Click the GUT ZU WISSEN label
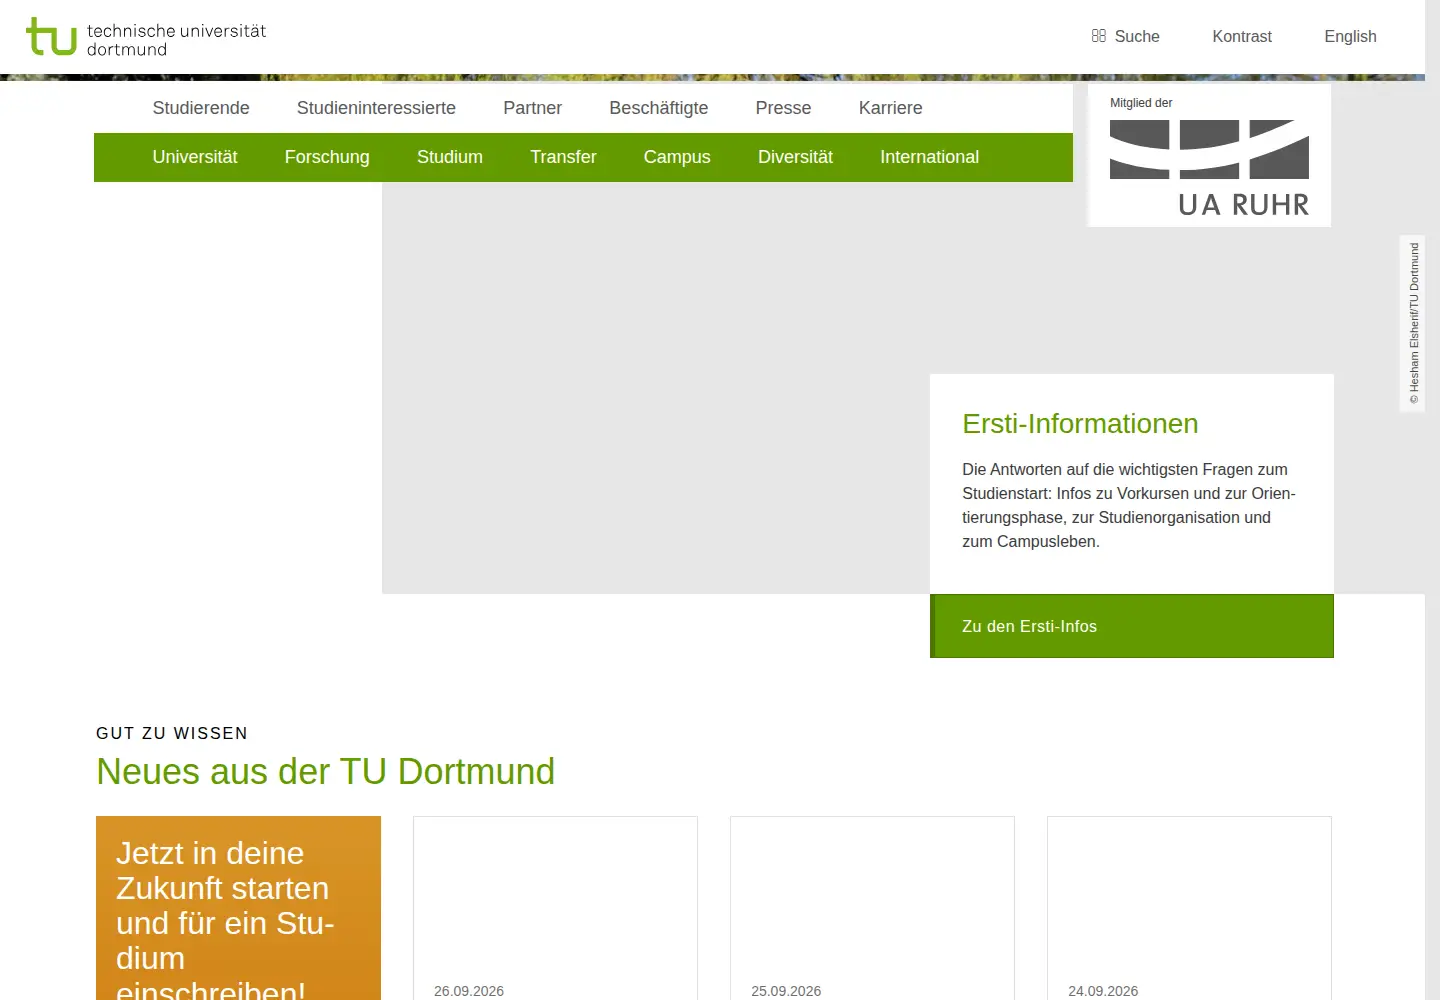Viewport: 1440px width, 1000px height. pos(172,733)
